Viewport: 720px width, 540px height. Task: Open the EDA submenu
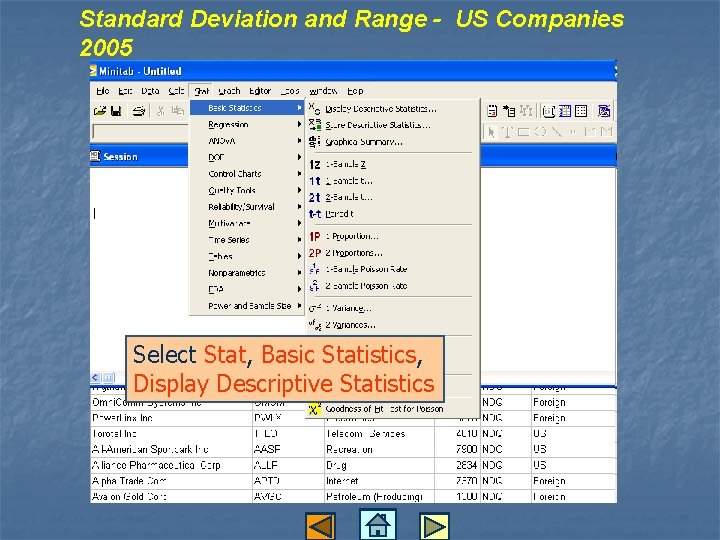click(247, 290)
